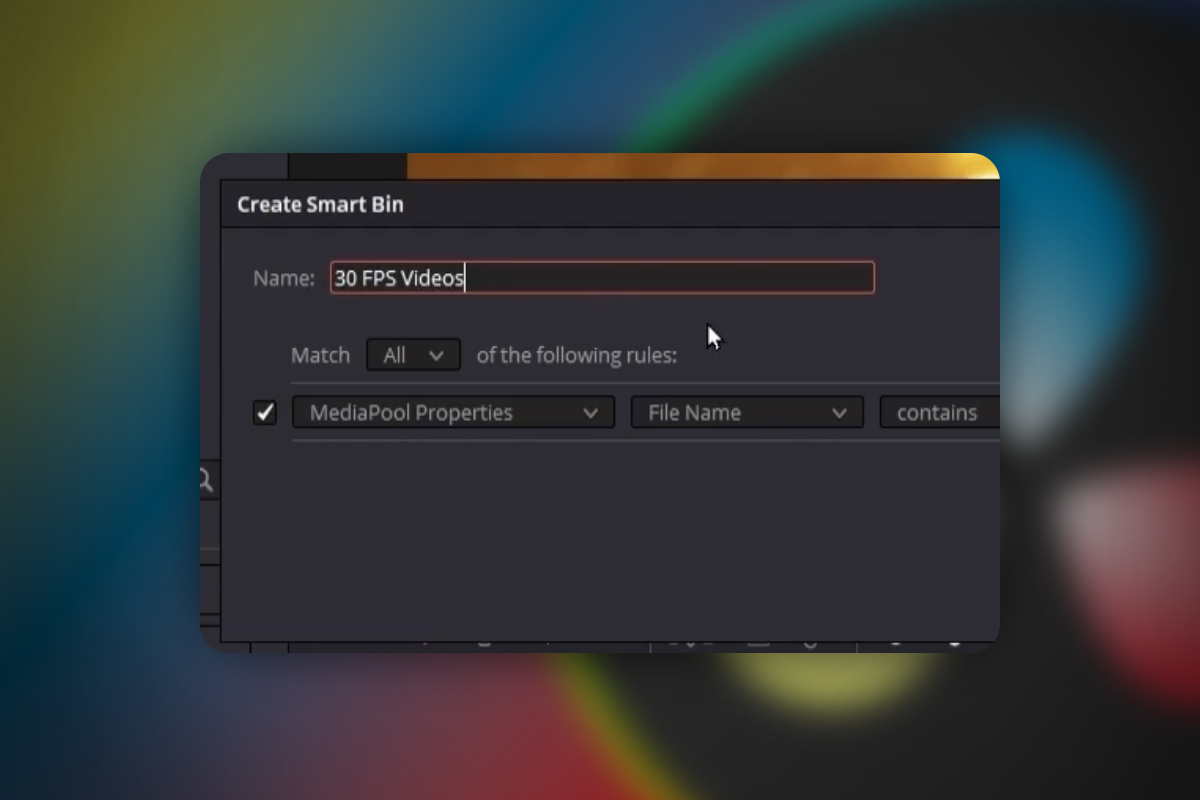Click the Create Smart Bin title text
The height and width of the screenshot is (800, 1200).
click(320, 205)
